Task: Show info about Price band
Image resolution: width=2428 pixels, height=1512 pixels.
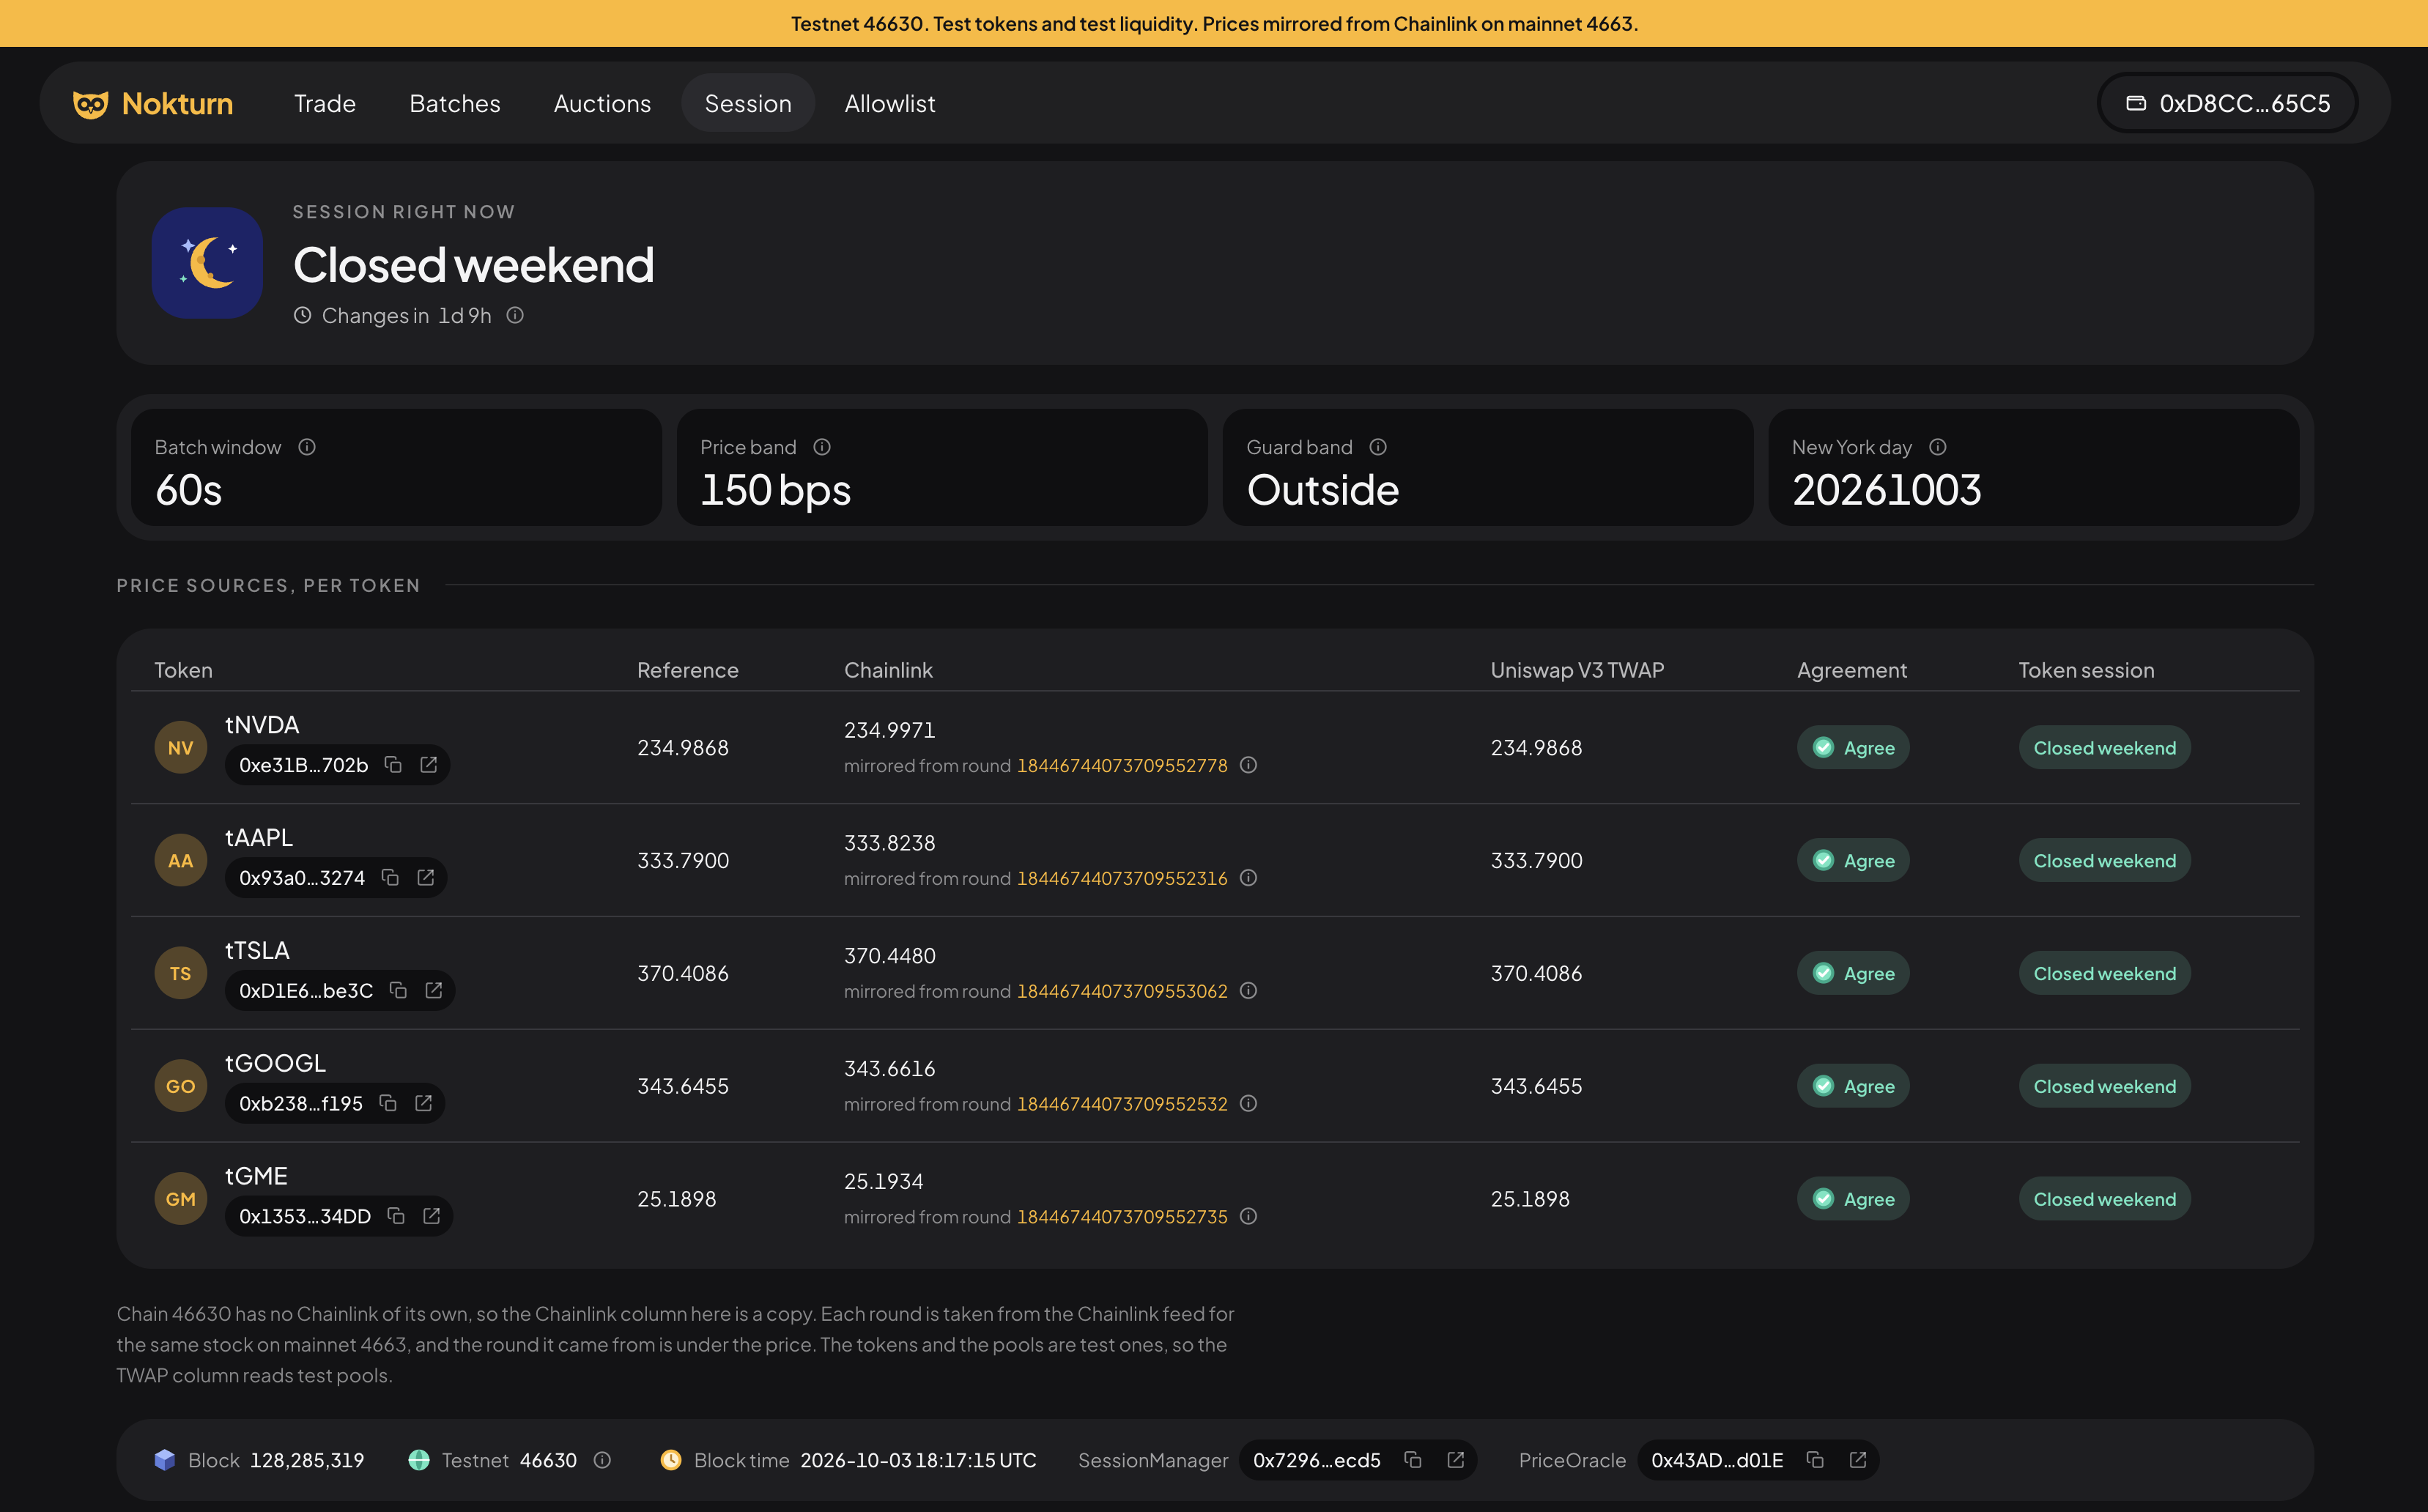Action: coord(822,447)
